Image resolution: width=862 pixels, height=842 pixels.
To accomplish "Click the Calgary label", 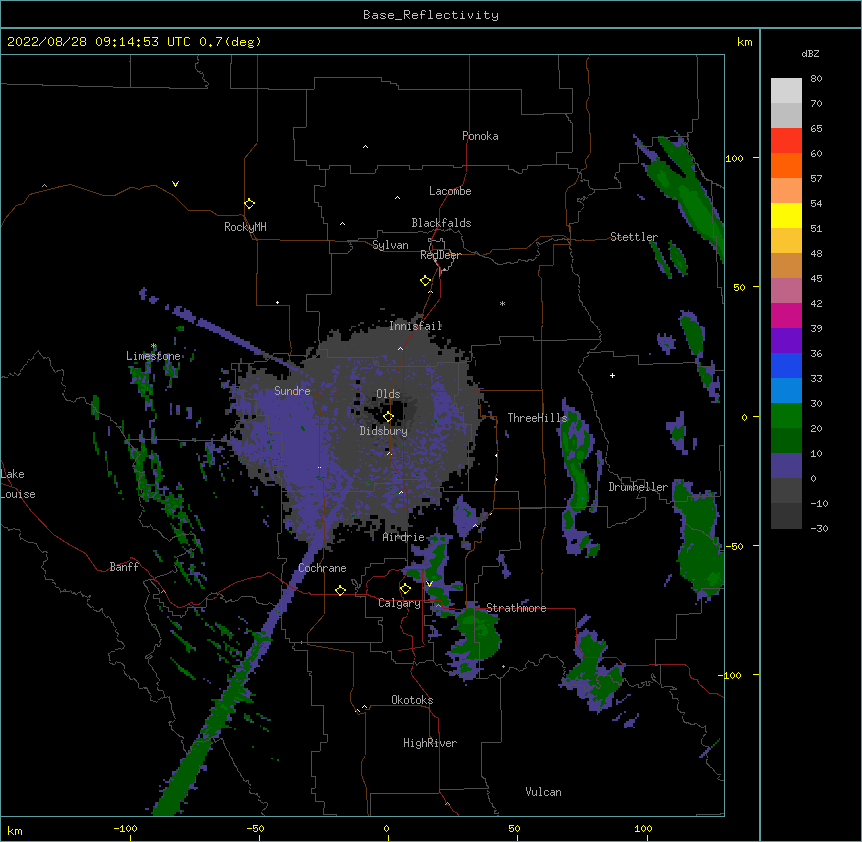I will 399,603.
